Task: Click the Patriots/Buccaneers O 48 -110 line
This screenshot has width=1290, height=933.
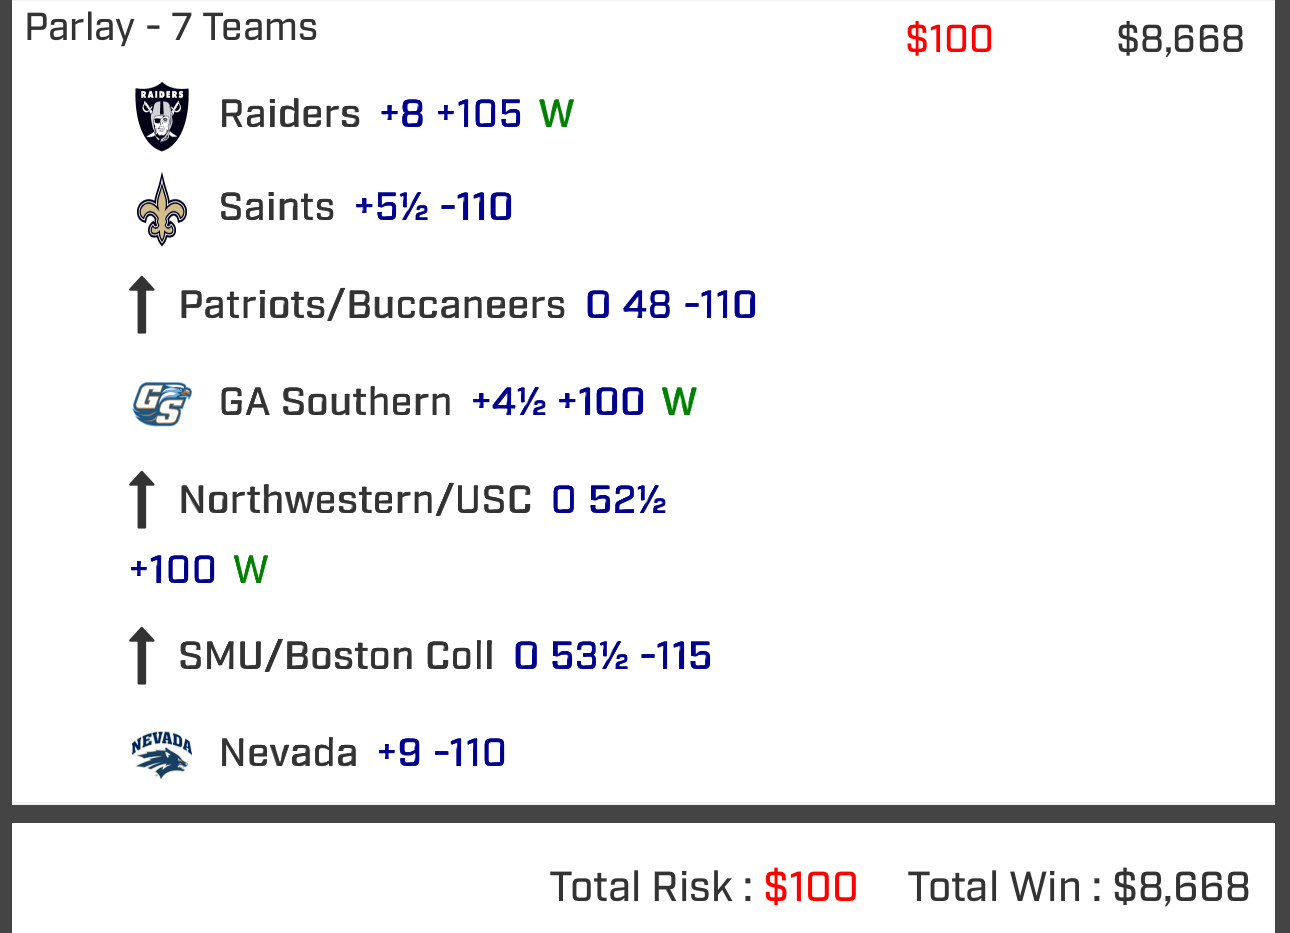Action: [670, 305]
